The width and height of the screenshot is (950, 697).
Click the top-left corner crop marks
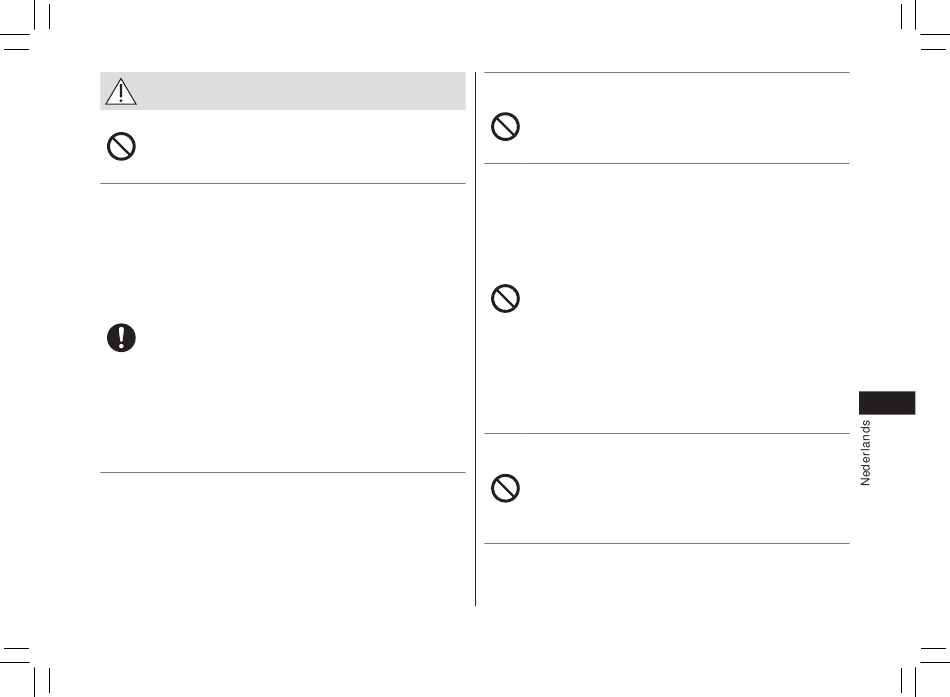25,25
